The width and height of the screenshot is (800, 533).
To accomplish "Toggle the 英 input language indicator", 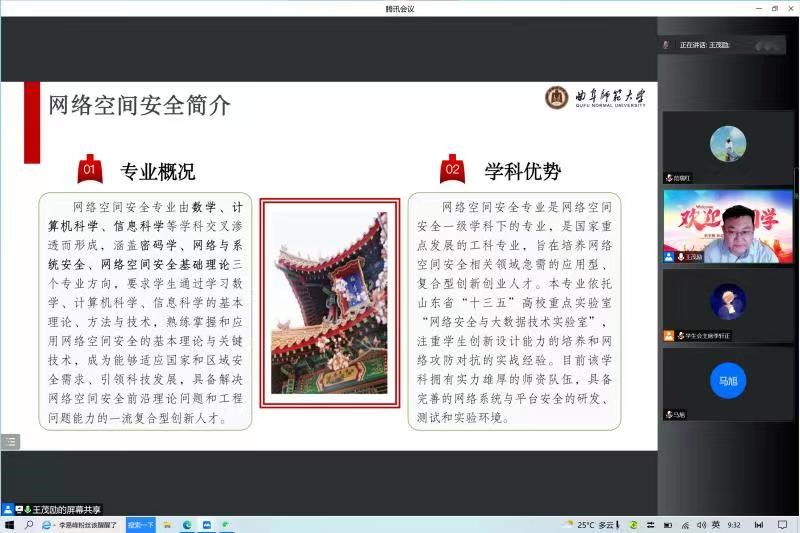I will pos(714,525).
